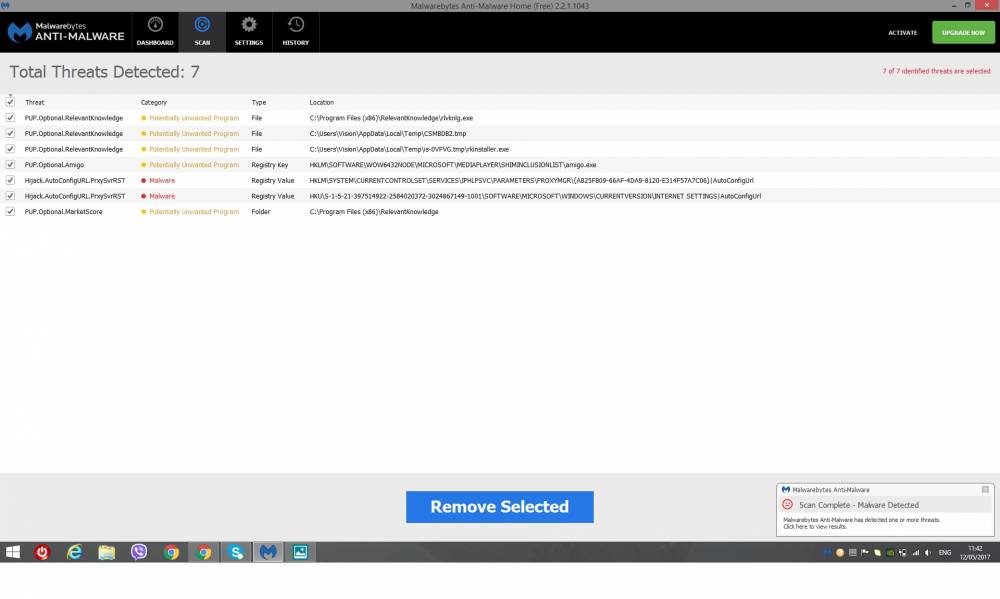Sort by the Category column header
The width and height of the screenshot is (1000, 599).
(154, 102)
